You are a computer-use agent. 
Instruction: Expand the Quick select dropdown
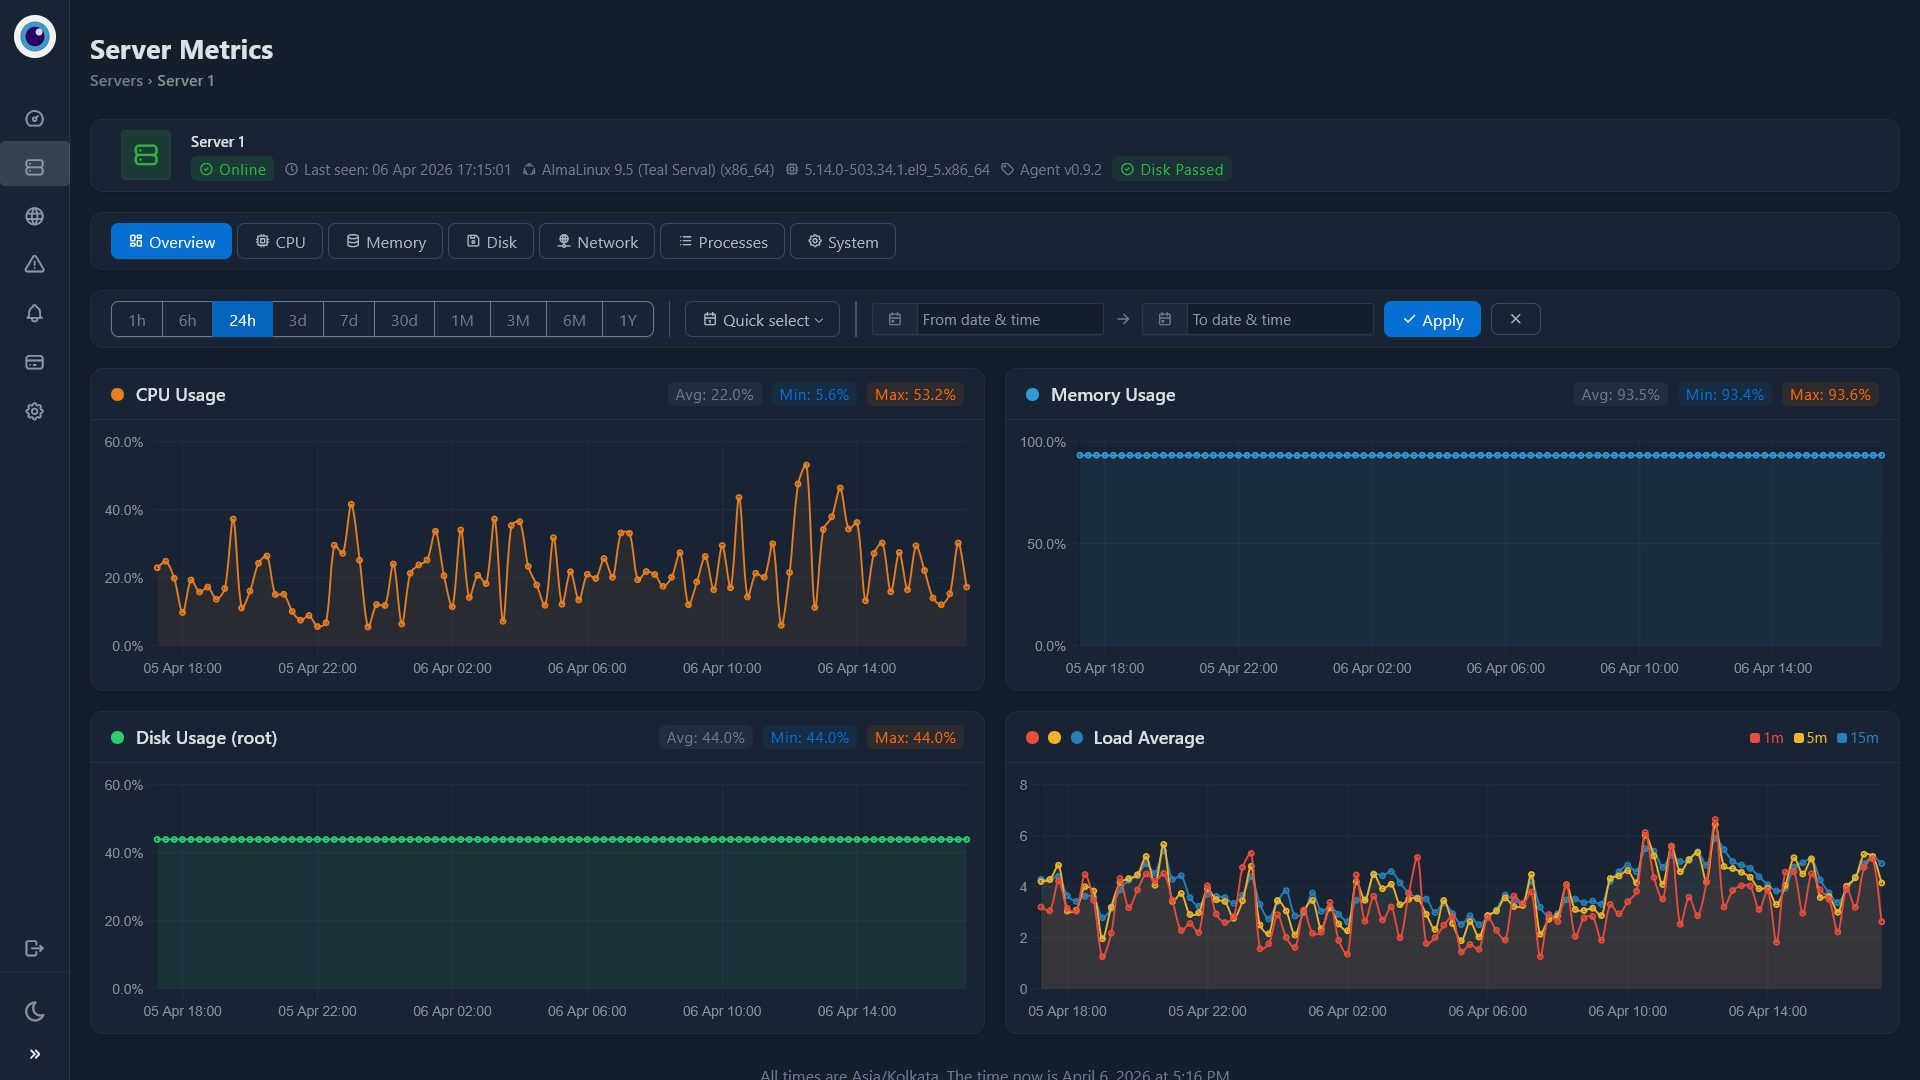tap(762, 320)
